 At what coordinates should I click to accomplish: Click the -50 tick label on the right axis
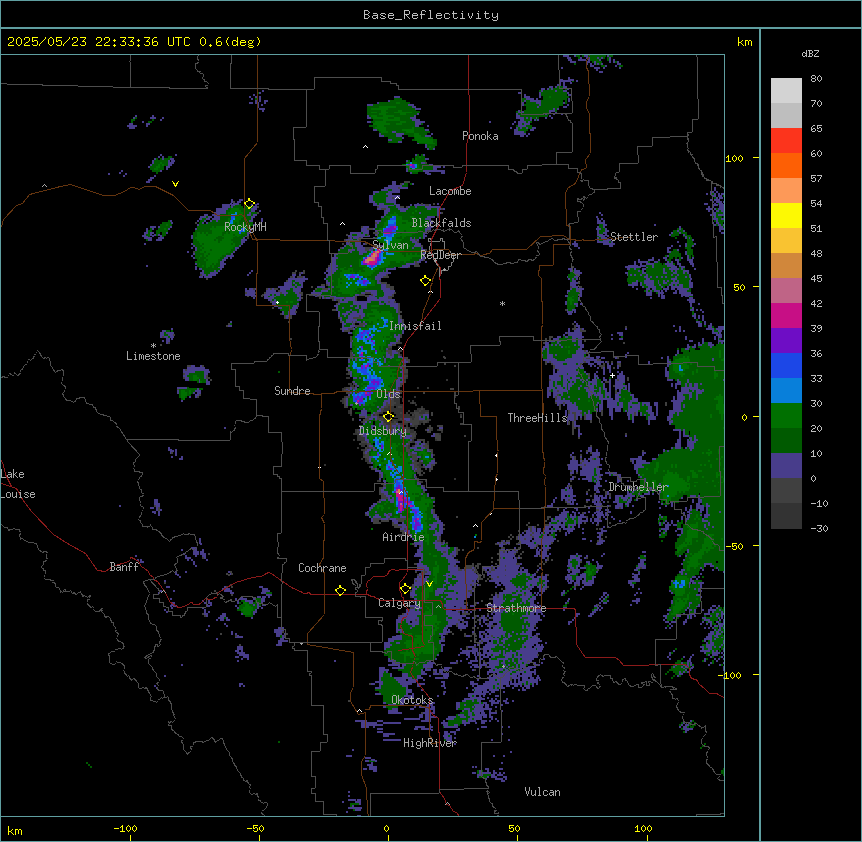tap(734, 546)
